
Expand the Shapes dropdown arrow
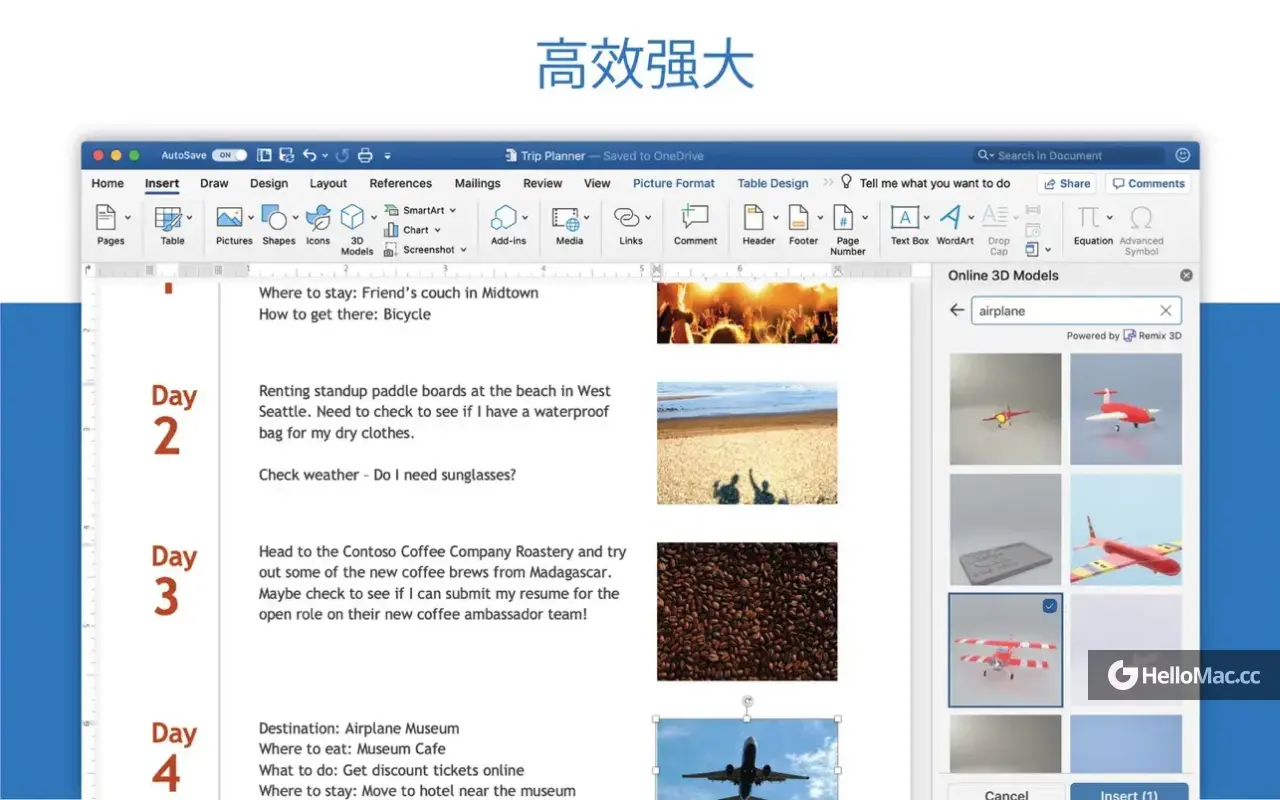click(x=295, y=217)
